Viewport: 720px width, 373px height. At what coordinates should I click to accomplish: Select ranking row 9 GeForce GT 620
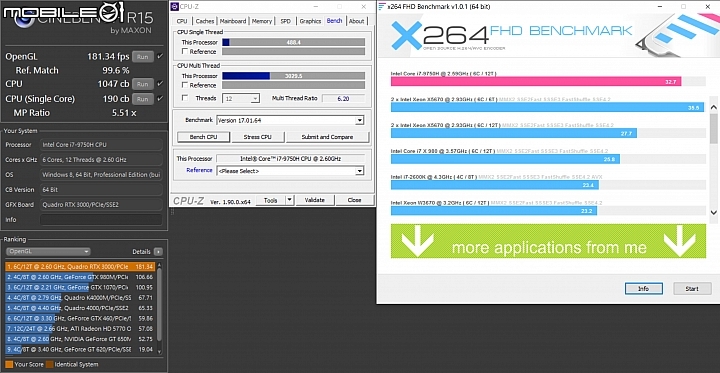click(80, 350)
